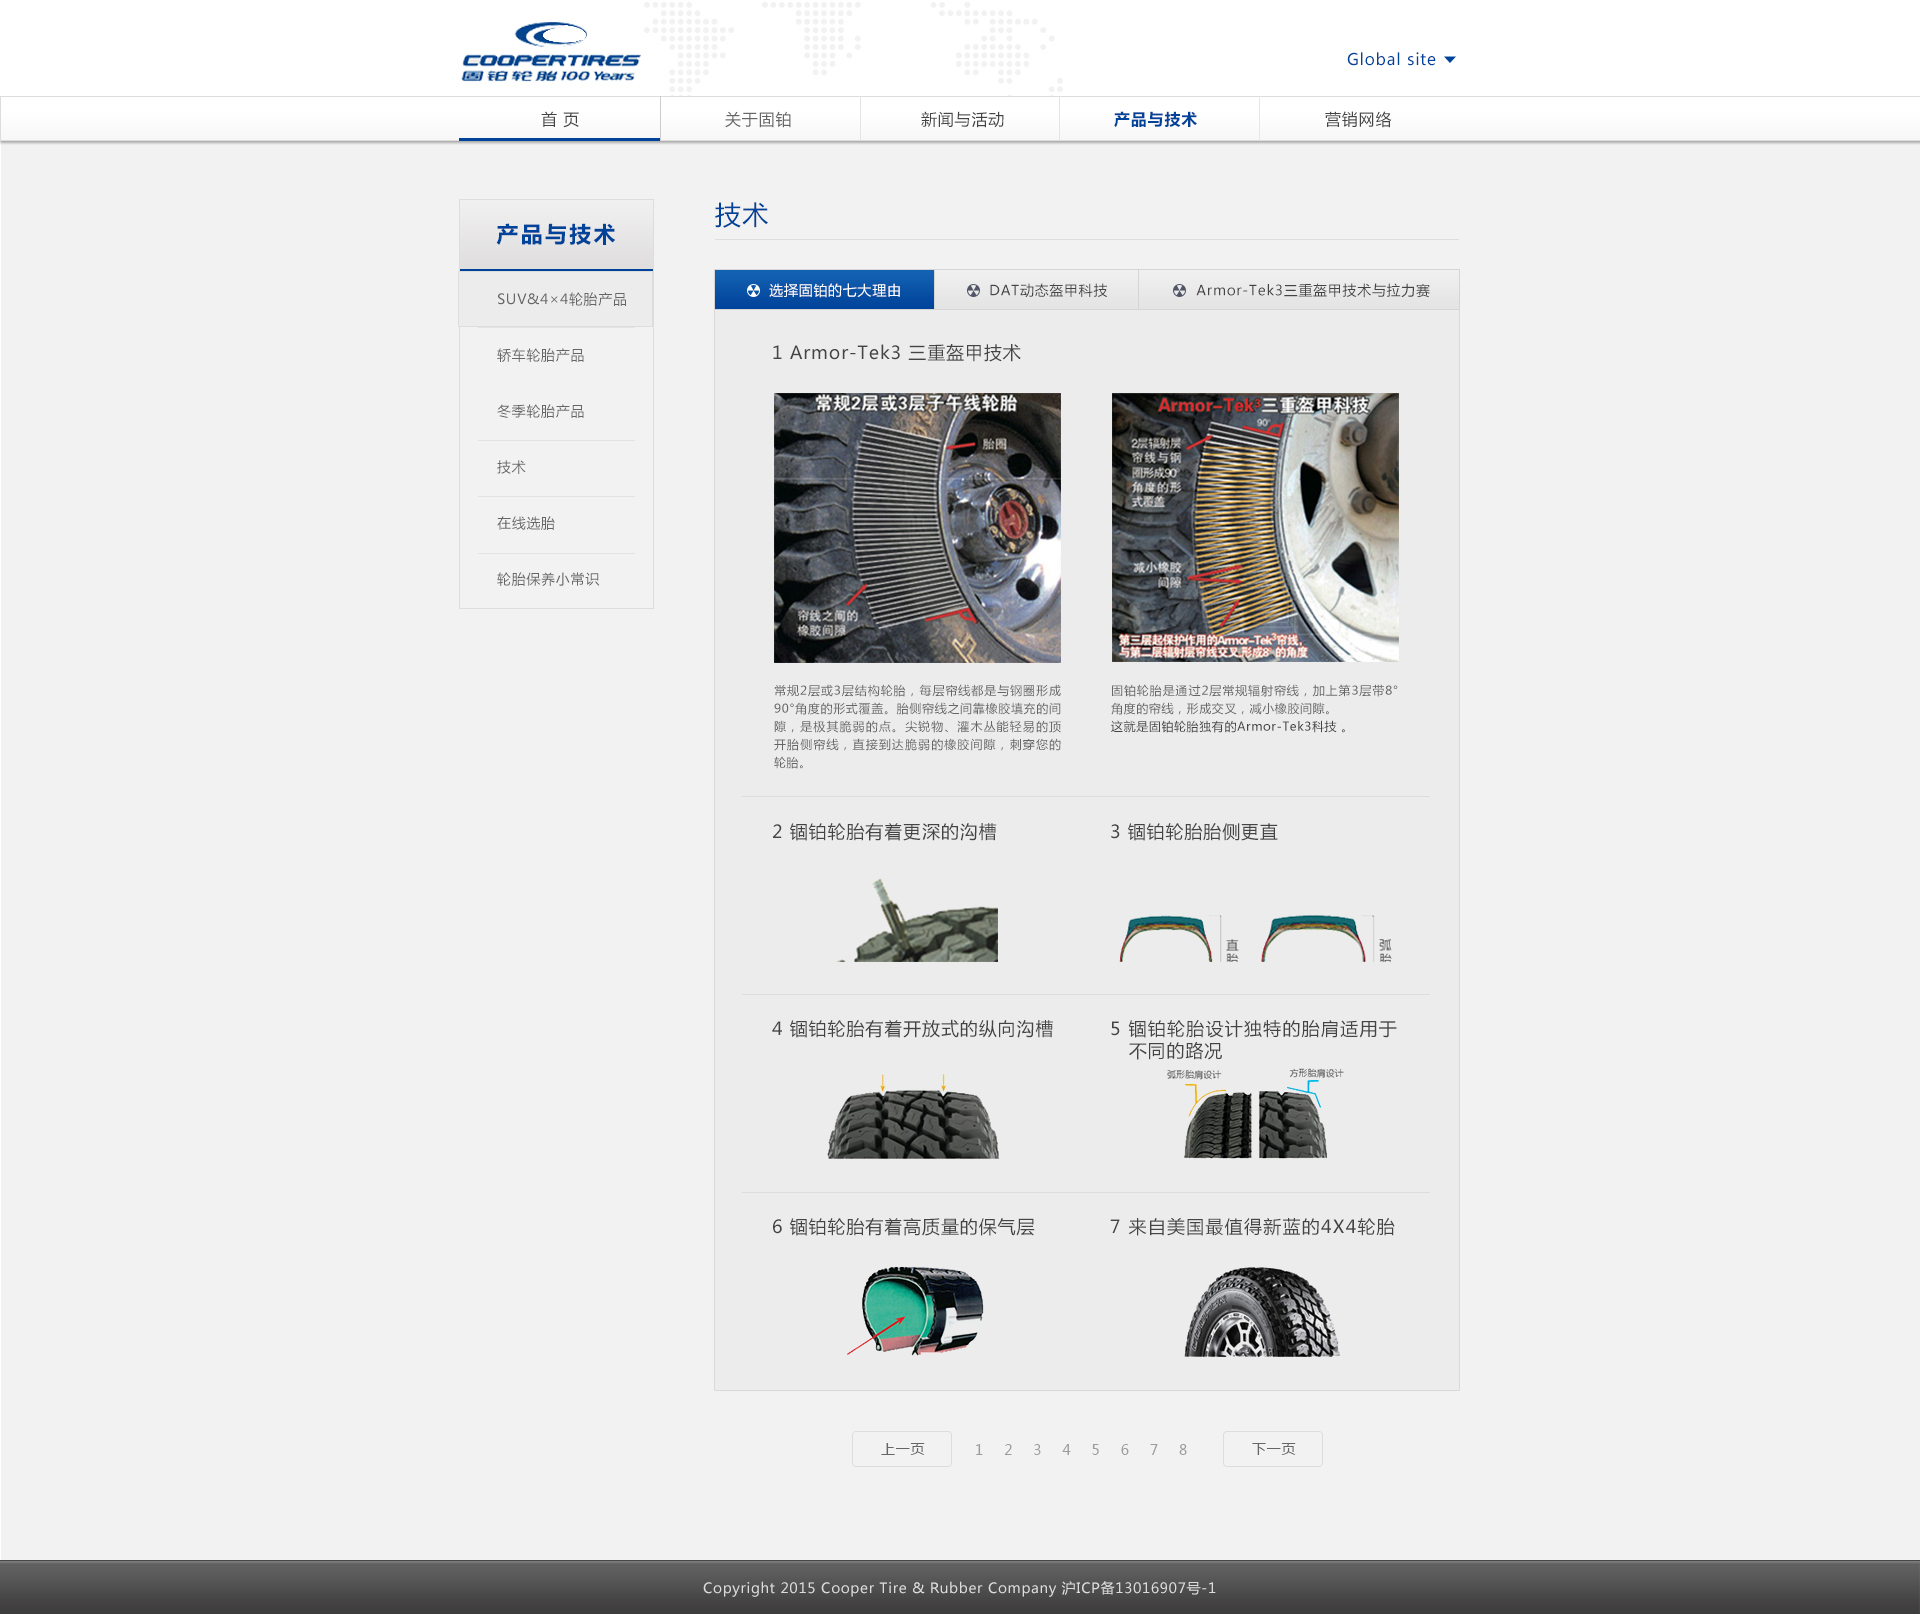Click the deeper groove tire image
1920x1614 pixels.
pos(918,919)
